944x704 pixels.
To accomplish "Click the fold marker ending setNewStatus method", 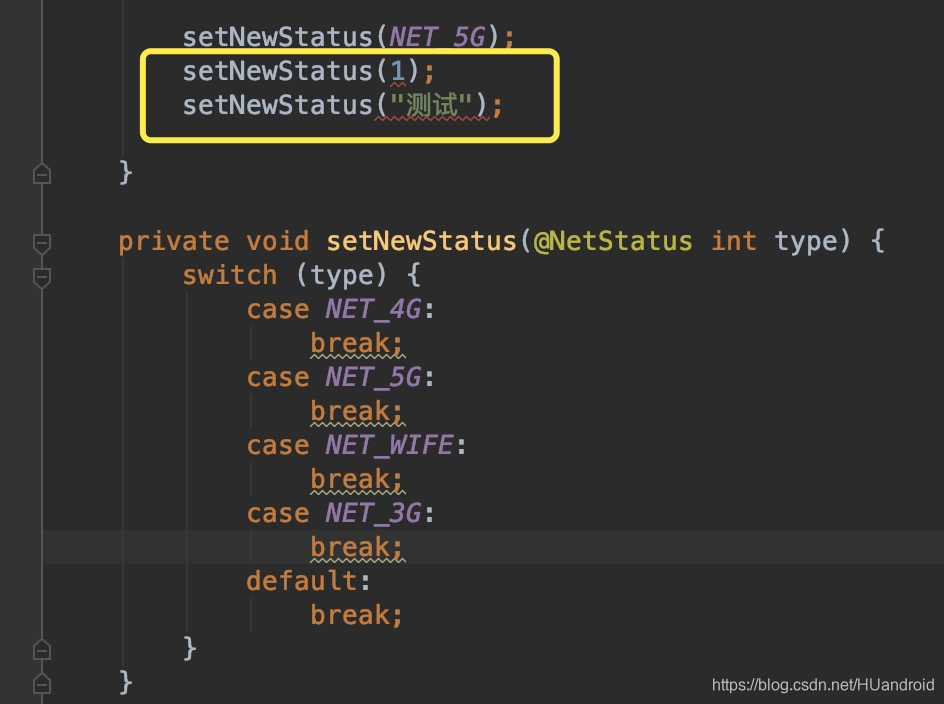I will click(x=42, y=683).
